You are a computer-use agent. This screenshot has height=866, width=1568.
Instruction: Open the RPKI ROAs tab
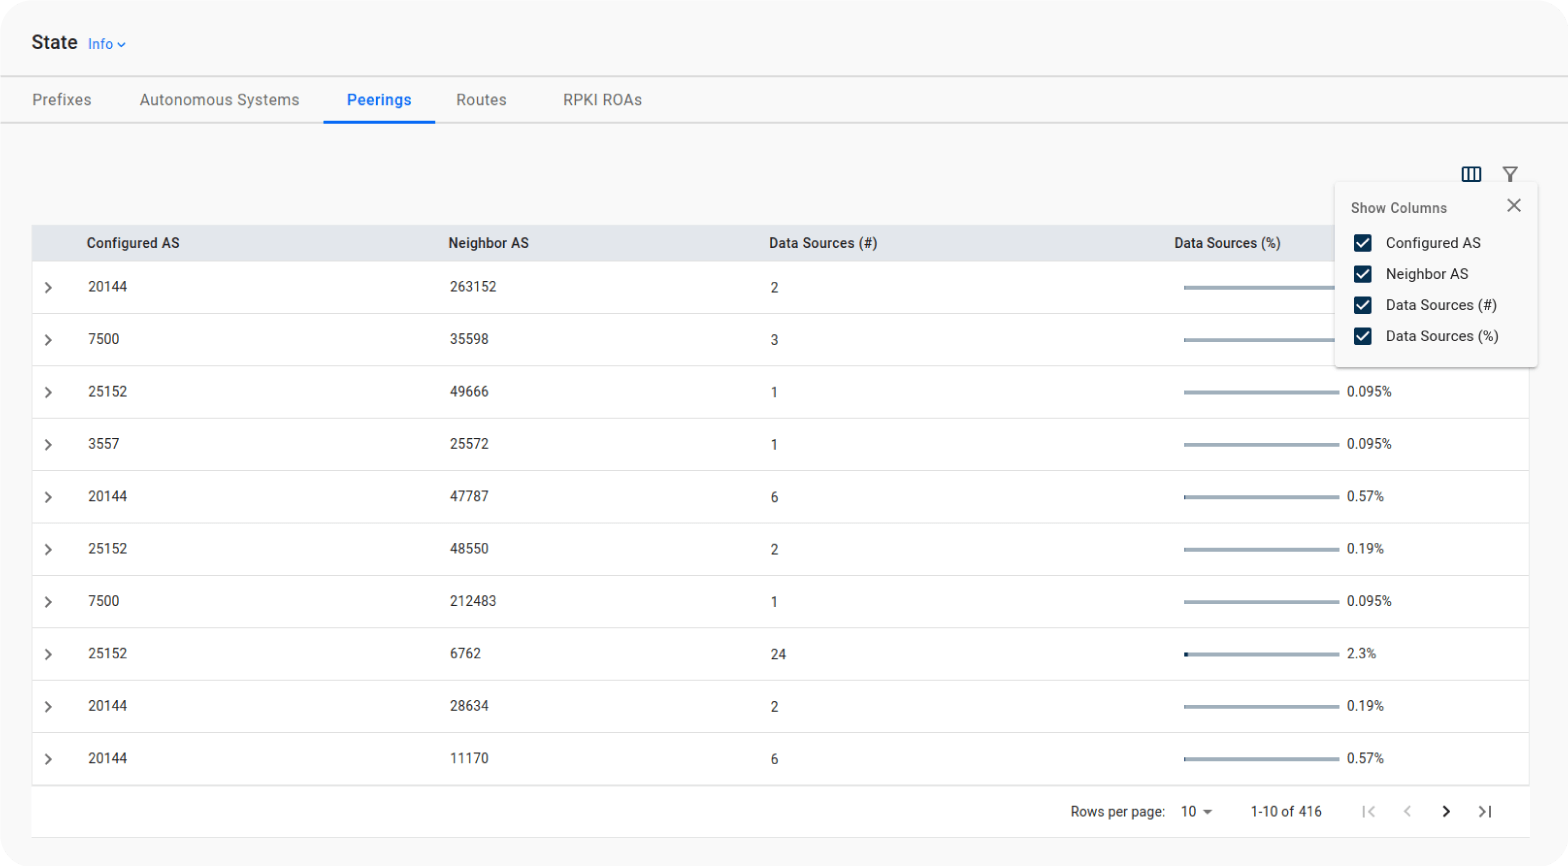(x=602, y=100)
